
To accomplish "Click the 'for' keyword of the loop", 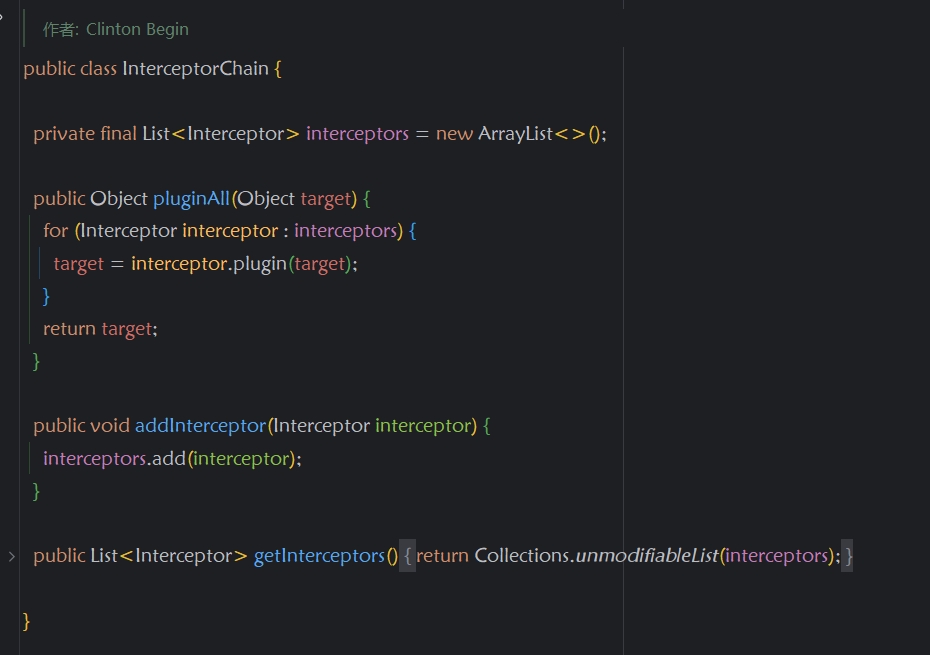I will click(x=55, y=231).
